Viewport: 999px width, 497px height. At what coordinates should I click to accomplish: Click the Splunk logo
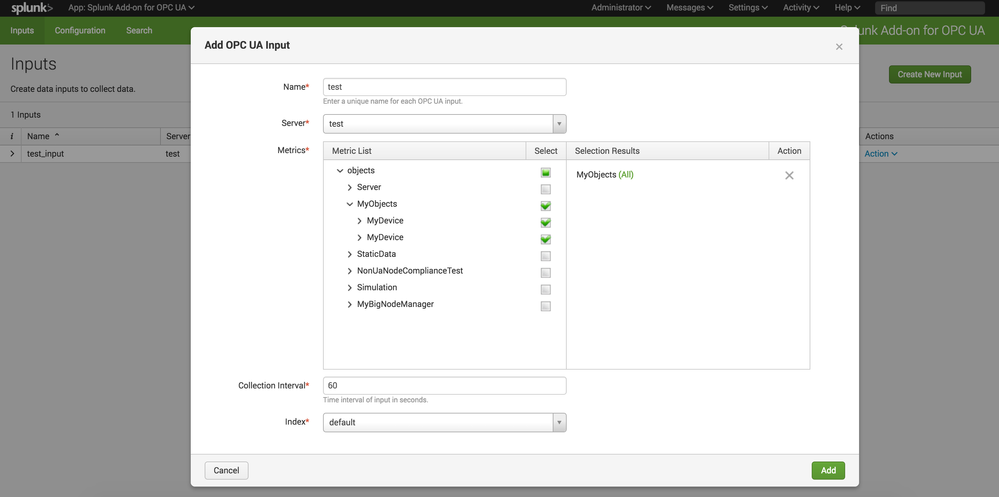point(32,8)
